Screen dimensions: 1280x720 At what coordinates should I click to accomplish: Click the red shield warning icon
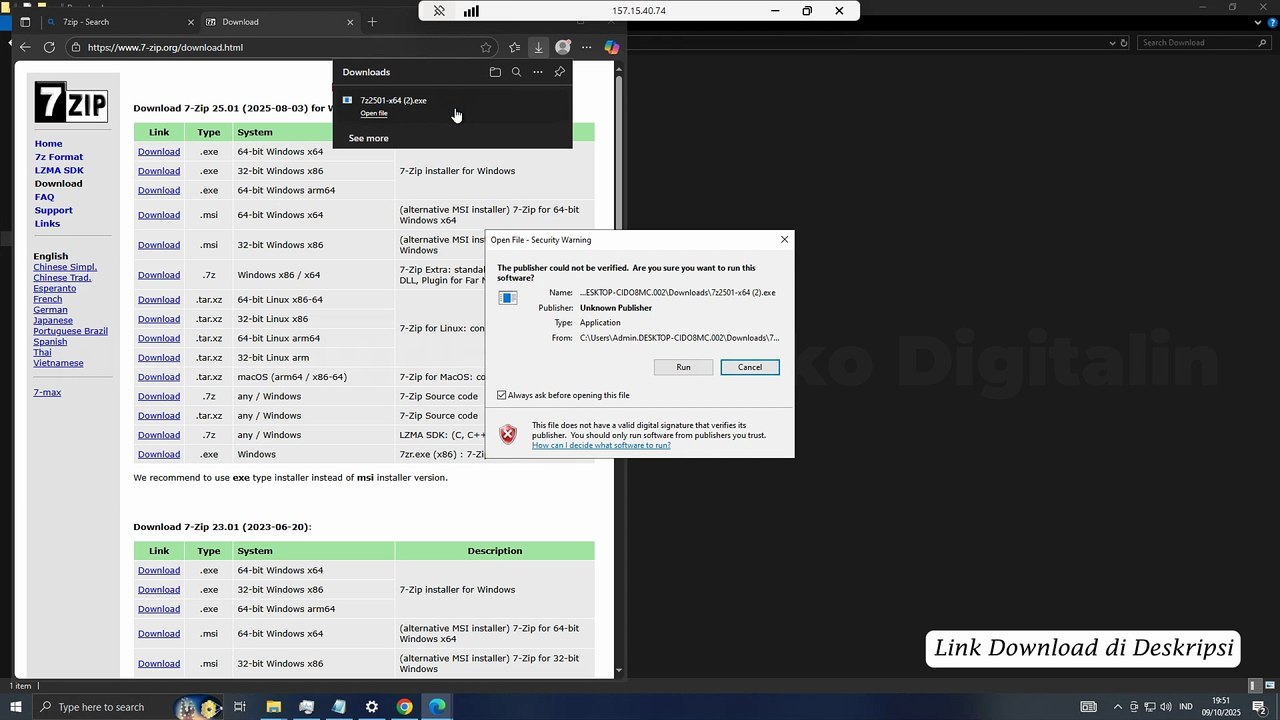tap(508, 434)
